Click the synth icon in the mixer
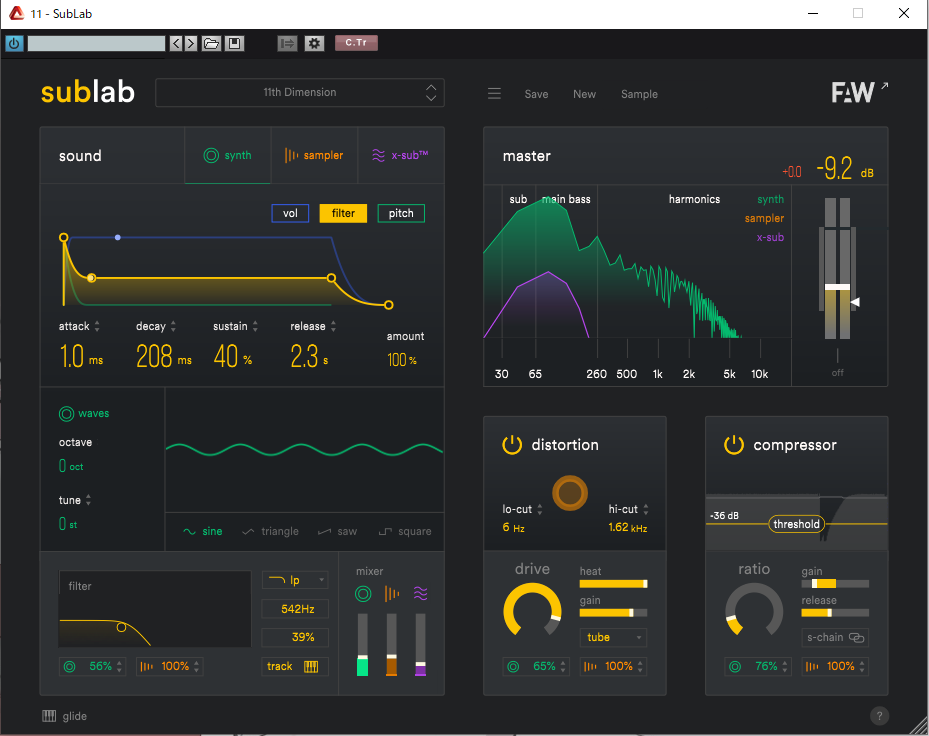Image resolution: width=929 pixels, height=736 pixels. pyautogui.click(x=363, y=594)
